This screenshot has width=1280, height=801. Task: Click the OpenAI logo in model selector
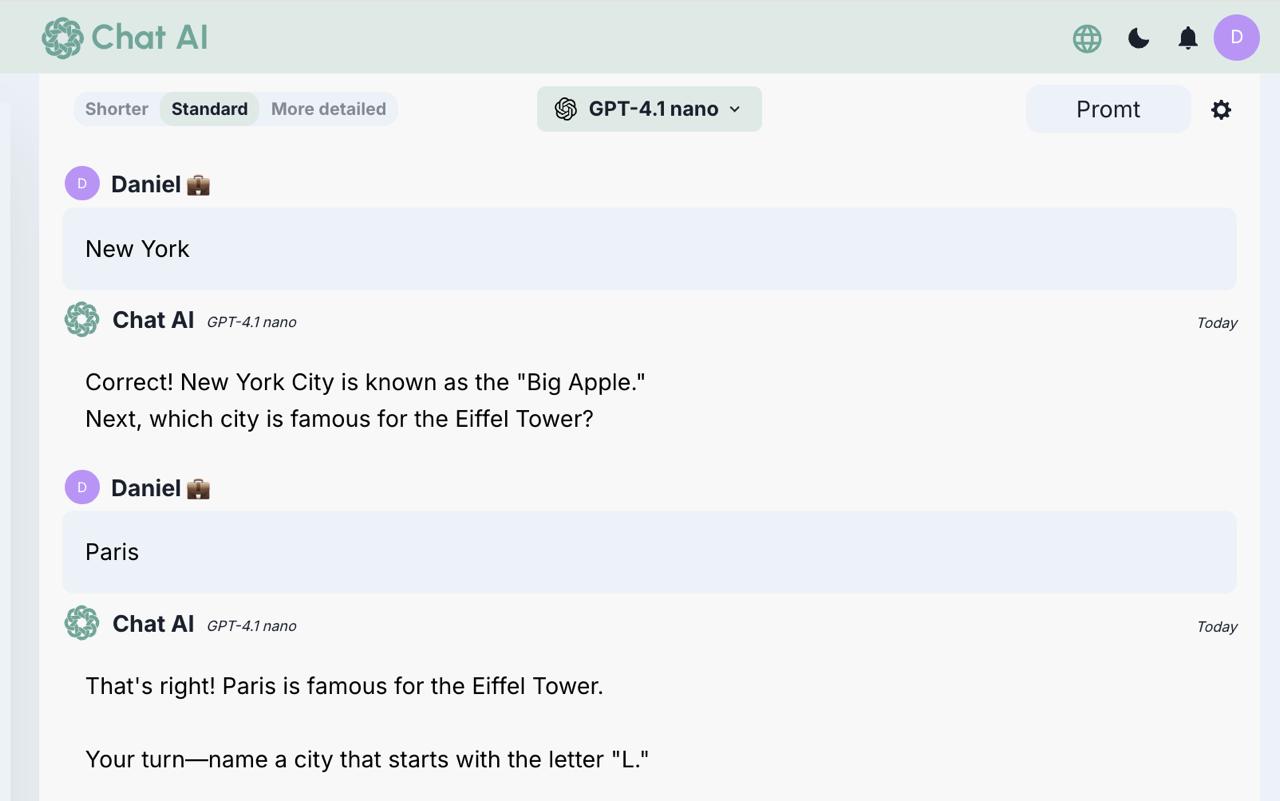click(566, 109)
